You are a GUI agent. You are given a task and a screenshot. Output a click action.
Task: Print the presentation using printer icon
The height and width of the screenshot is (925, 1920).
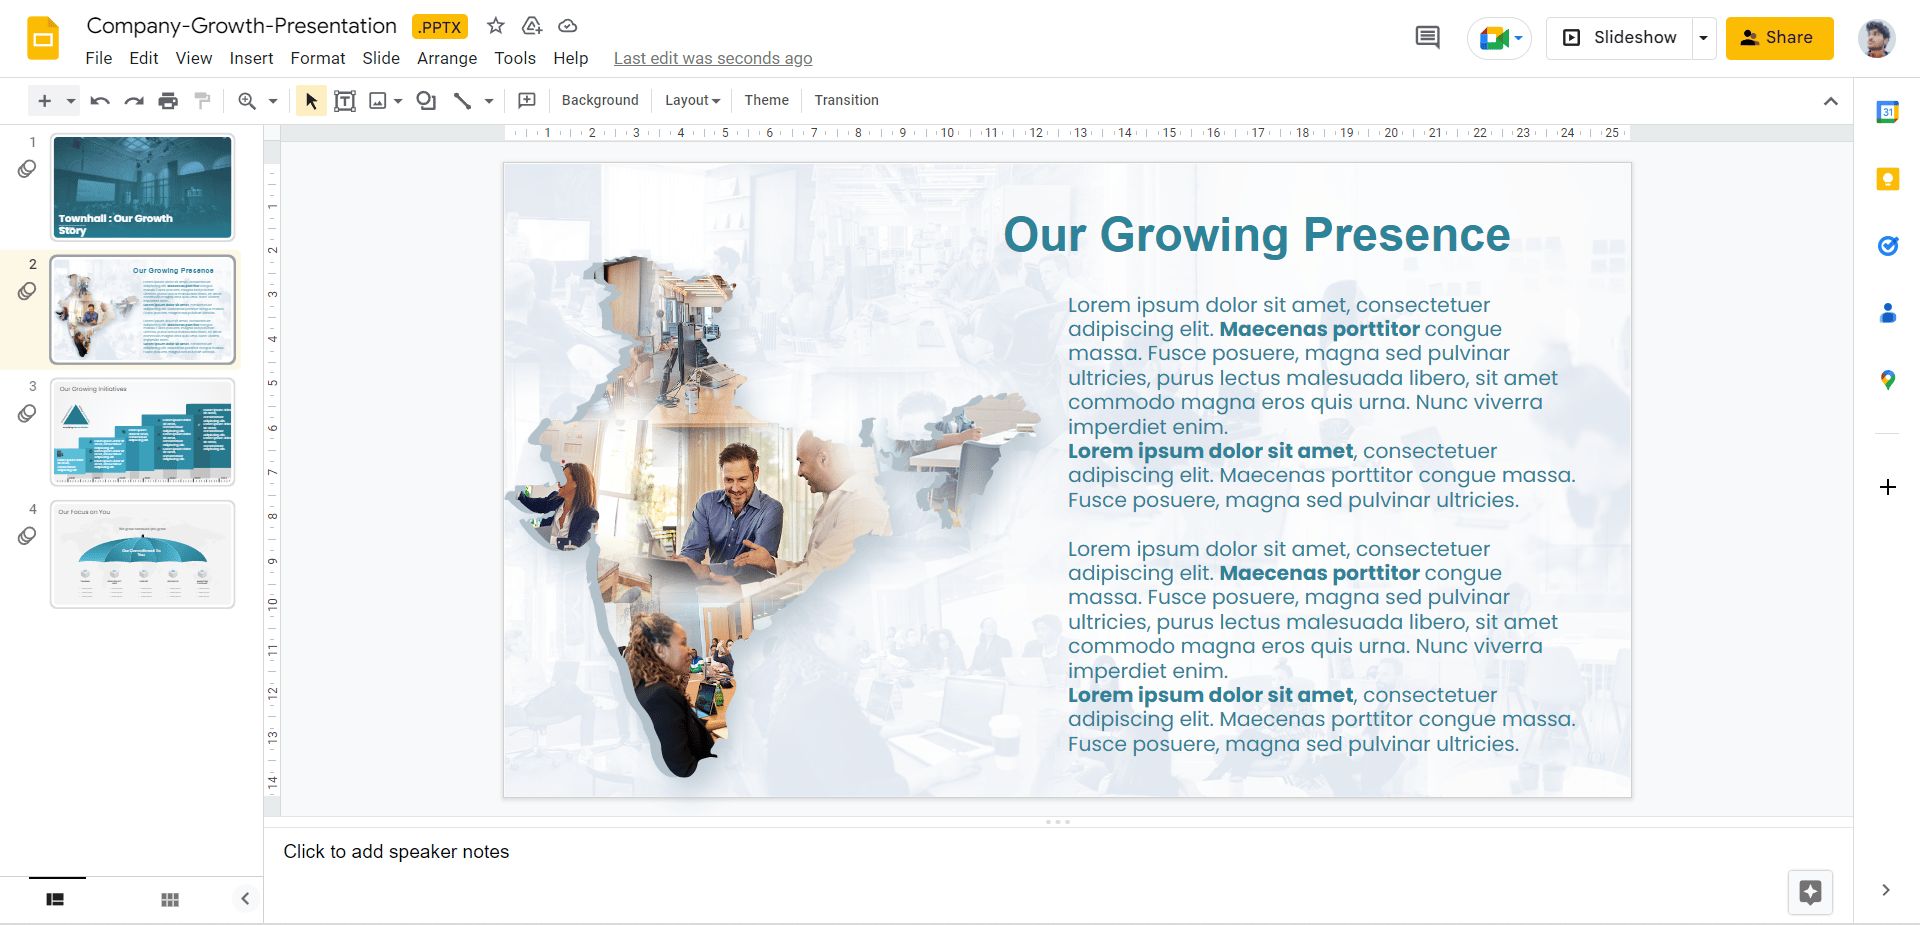point(168,100)
